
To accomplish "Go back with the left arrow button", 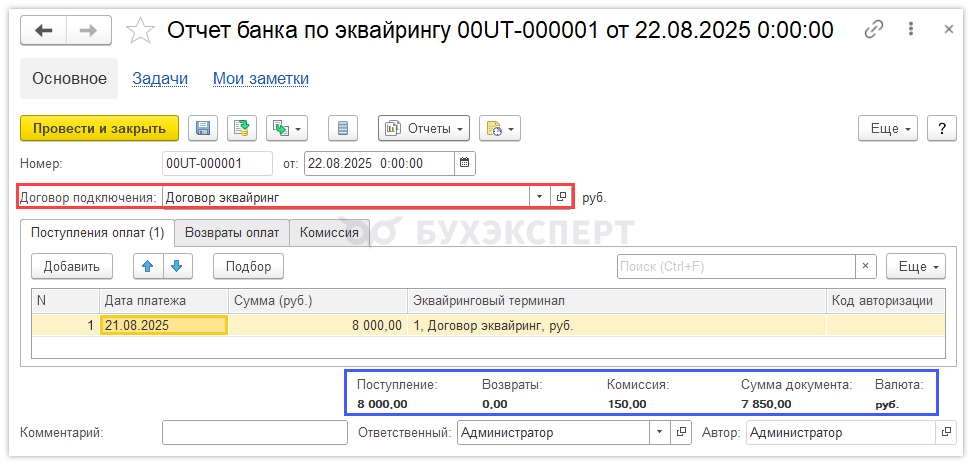I will click(43, 30).
